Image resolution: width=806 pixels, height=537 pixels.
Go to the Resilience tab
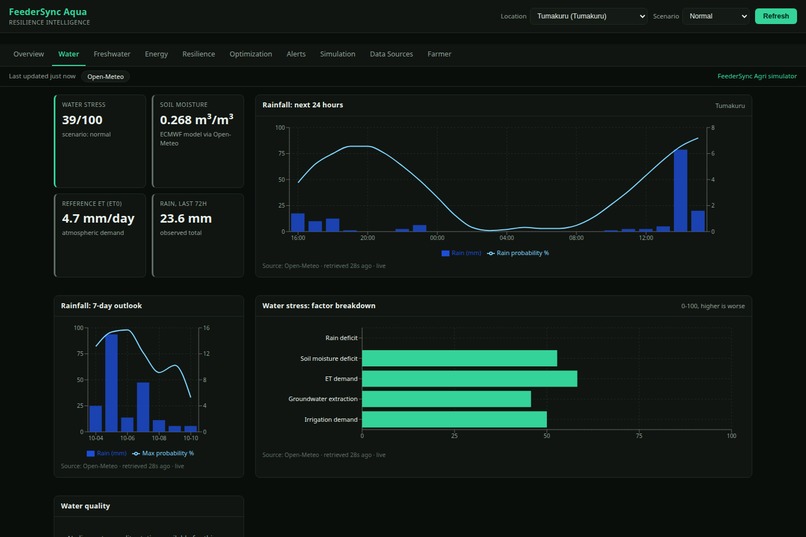(198, 54)
